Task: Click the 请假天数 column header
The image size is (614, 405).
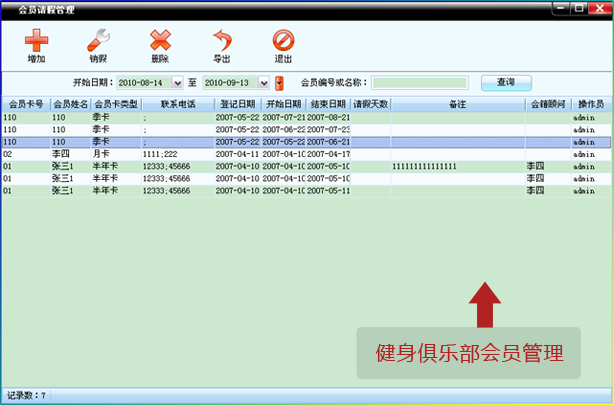Action: 370,104
